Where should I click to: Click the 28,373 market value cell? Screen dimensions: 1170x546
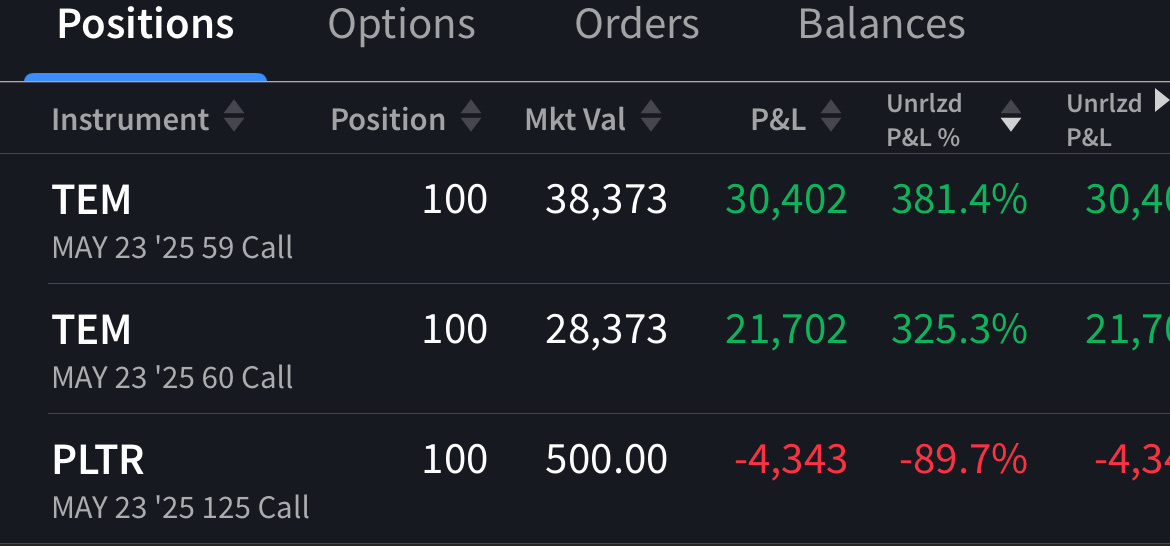606,330
